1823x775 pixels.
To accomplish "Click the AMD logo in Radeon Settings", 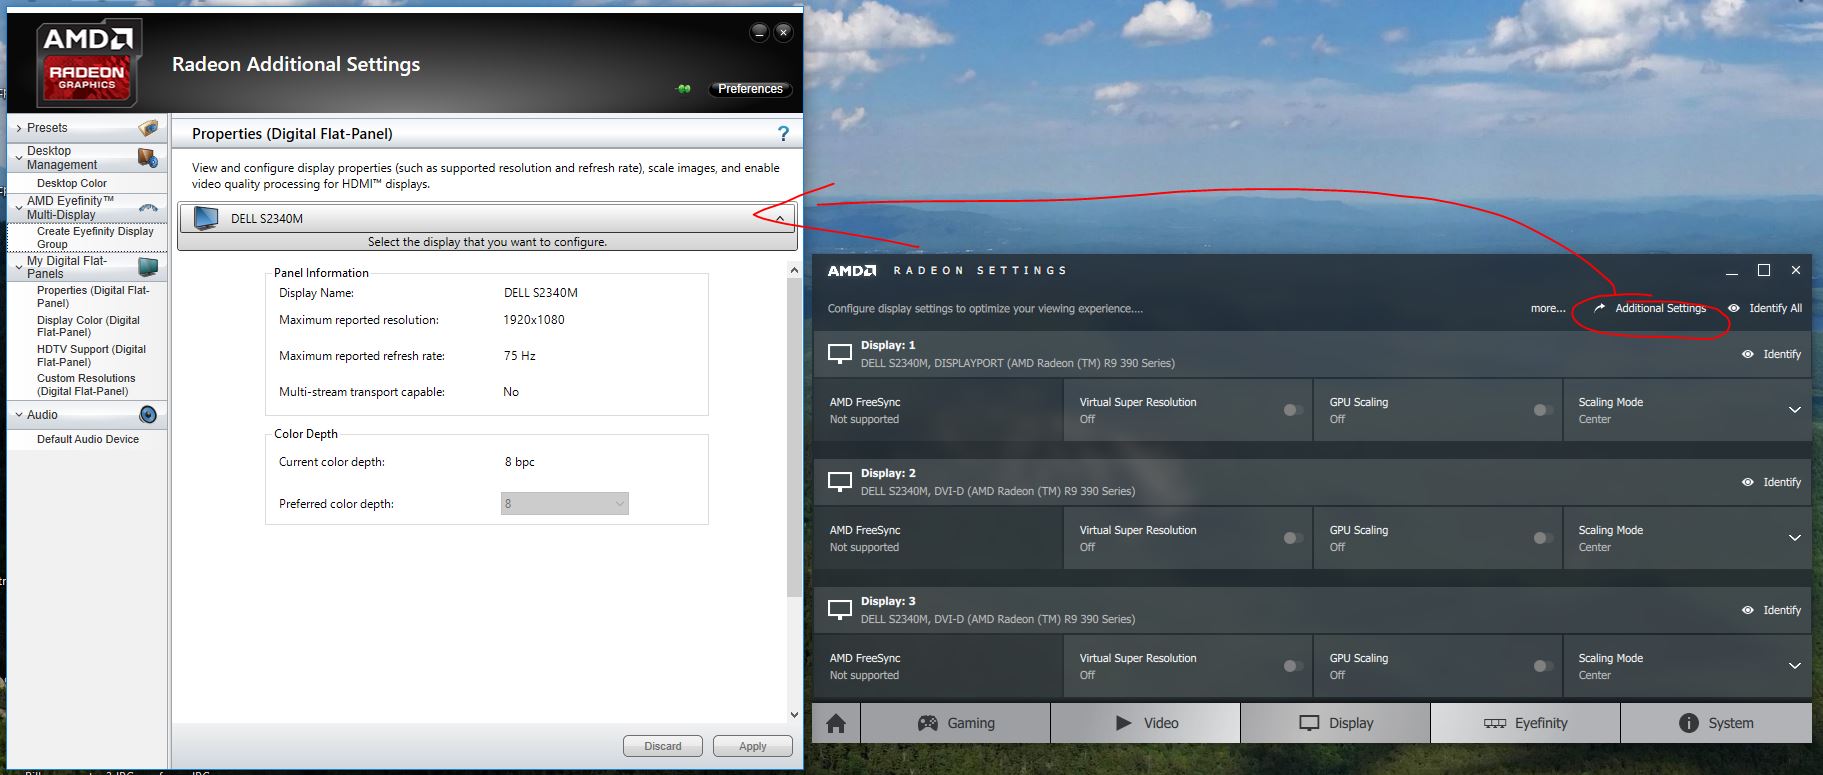I will 851,270.
